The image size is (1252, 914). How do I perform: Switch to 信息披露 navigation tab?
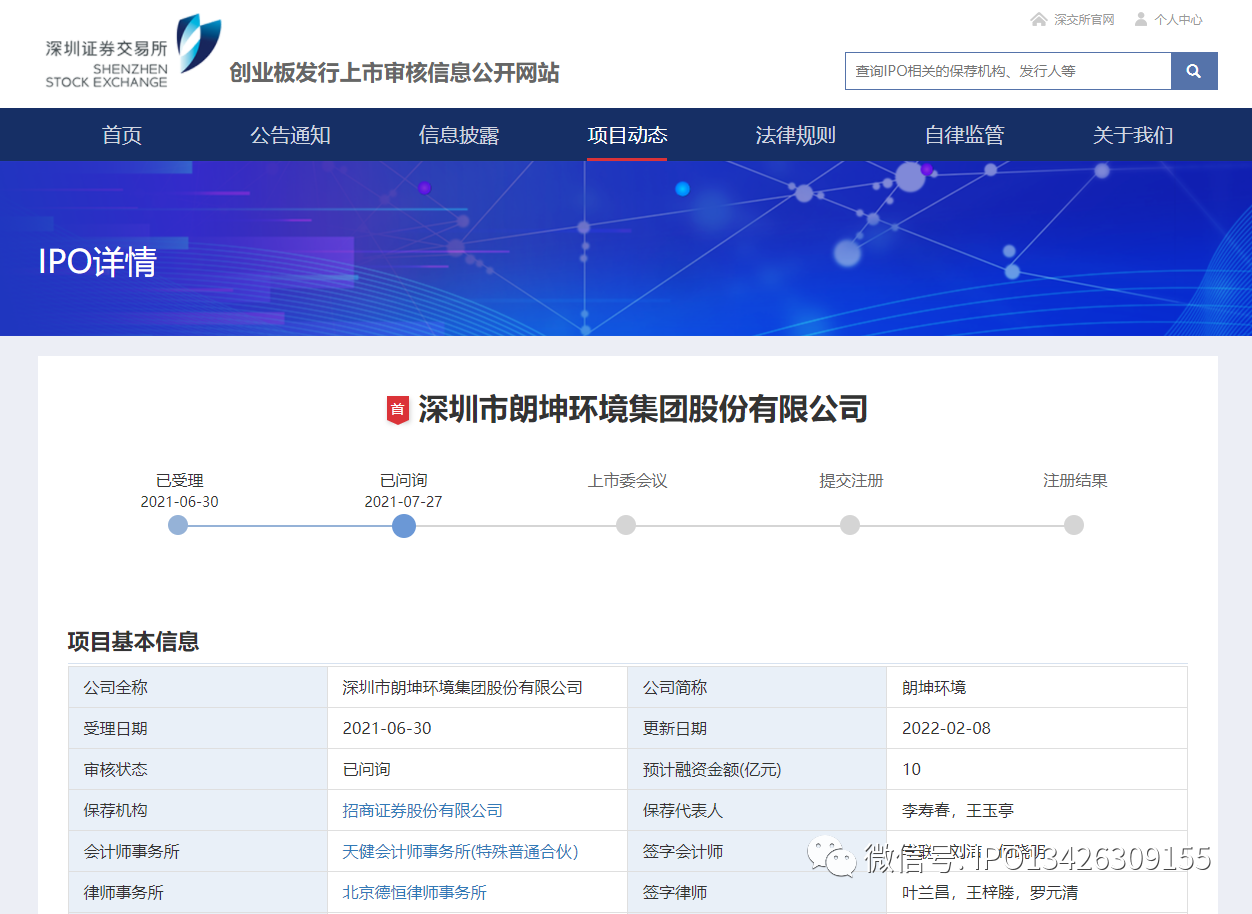pos(459,135)
